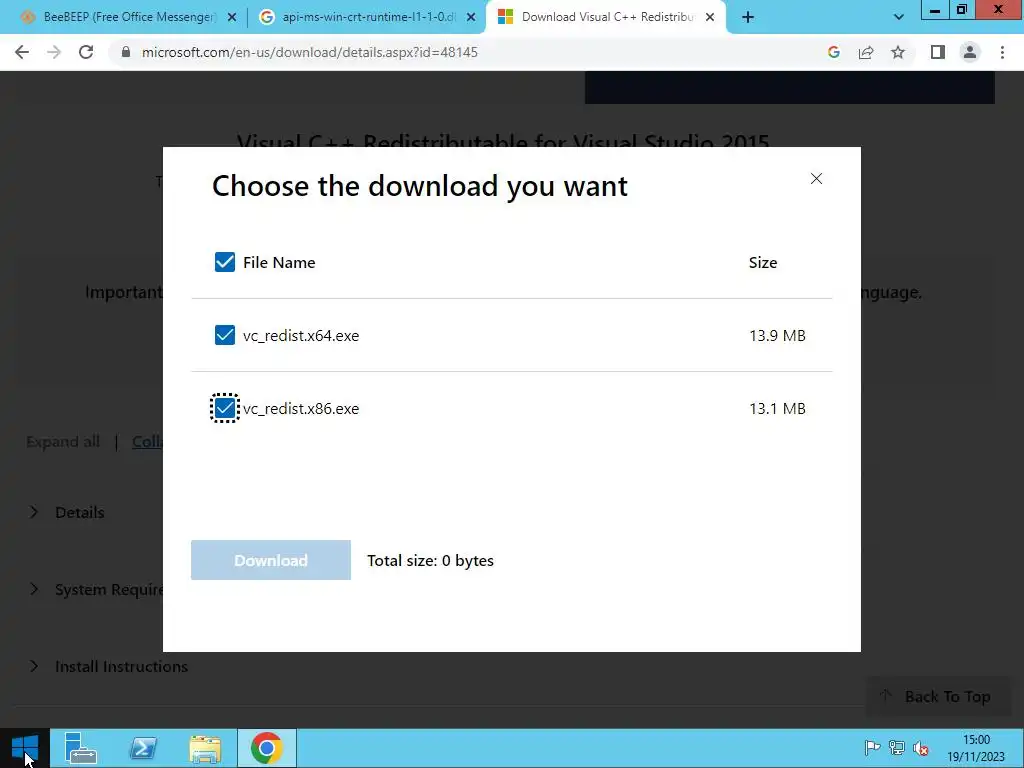Toggle the File Name select-all checkbox

pos(225,262)
